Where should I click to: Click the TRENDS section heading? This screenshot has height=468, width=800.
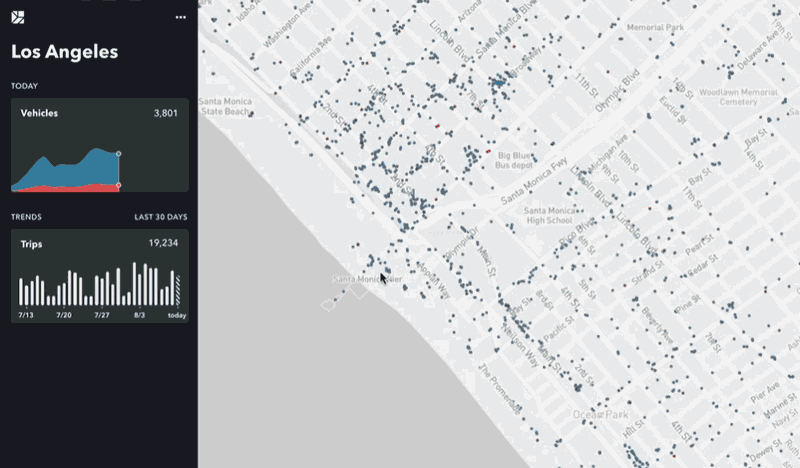[x=27, y=217]
